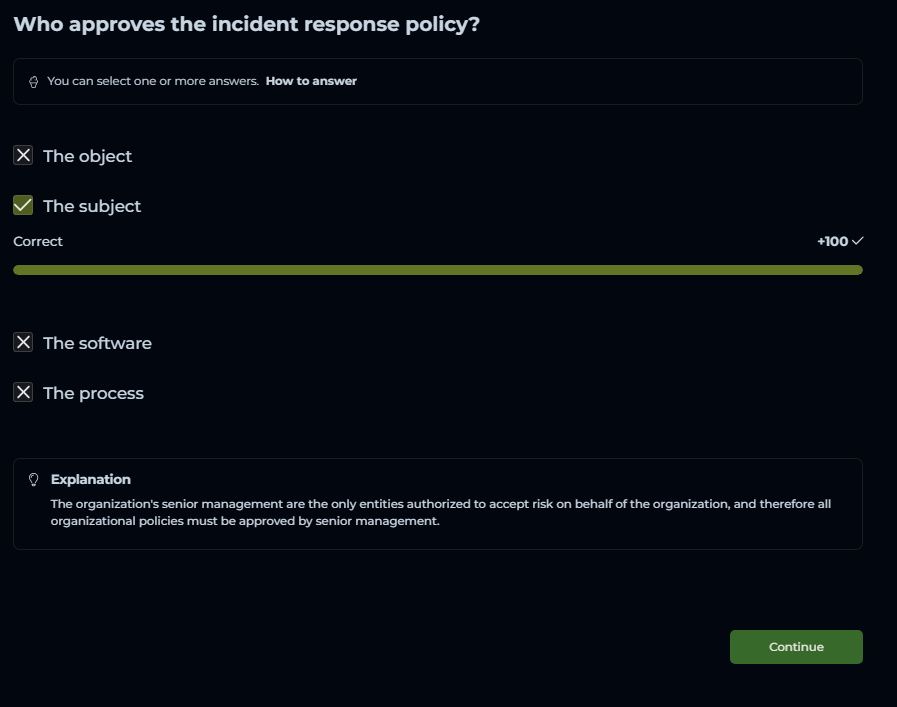Screen dimensions: 897x707
Task: Click the incident response policy question heading
Action: pos(246,24)
